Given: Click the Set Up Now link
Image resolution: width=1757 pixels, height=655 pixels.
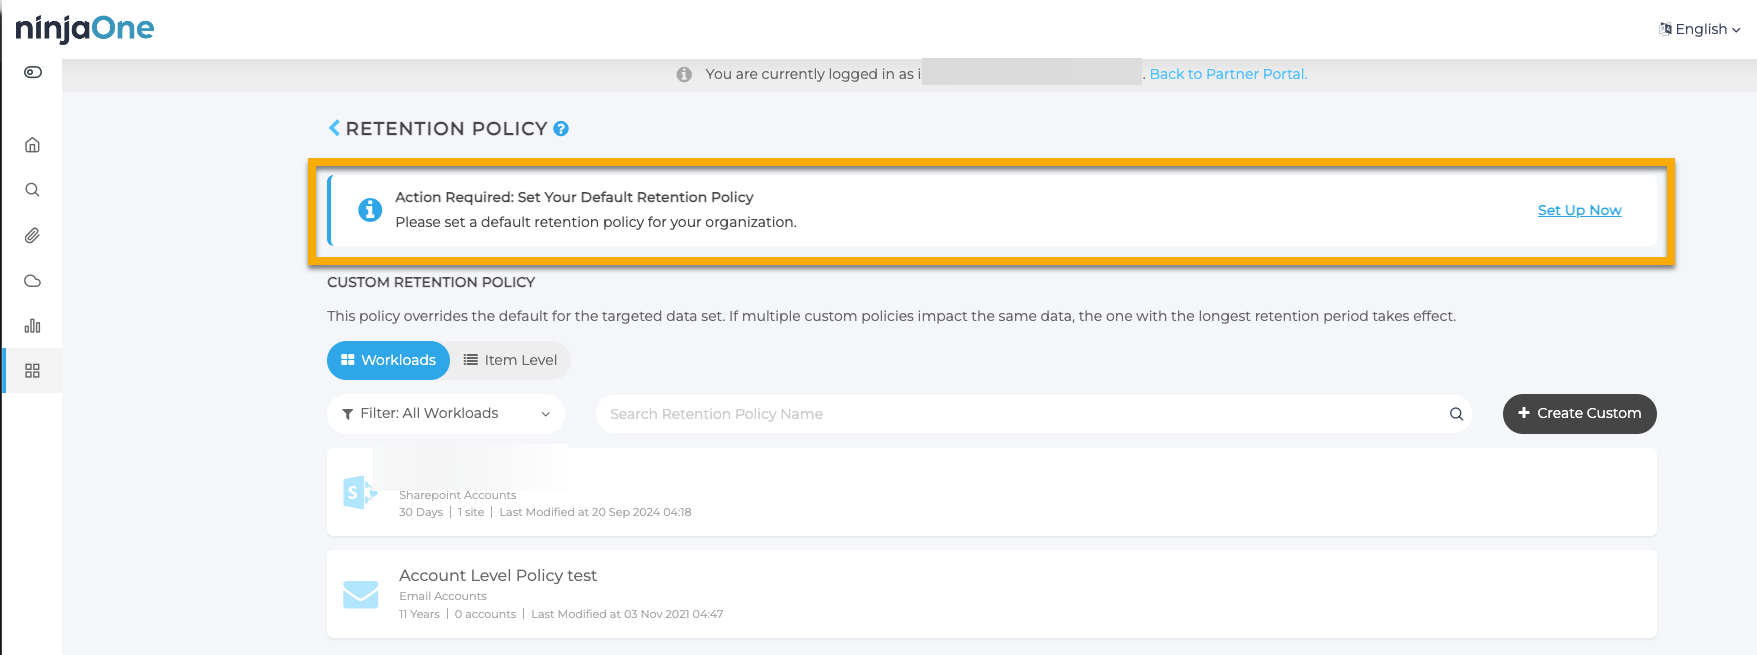Looking at the screenshot, I should point(1579,210).
